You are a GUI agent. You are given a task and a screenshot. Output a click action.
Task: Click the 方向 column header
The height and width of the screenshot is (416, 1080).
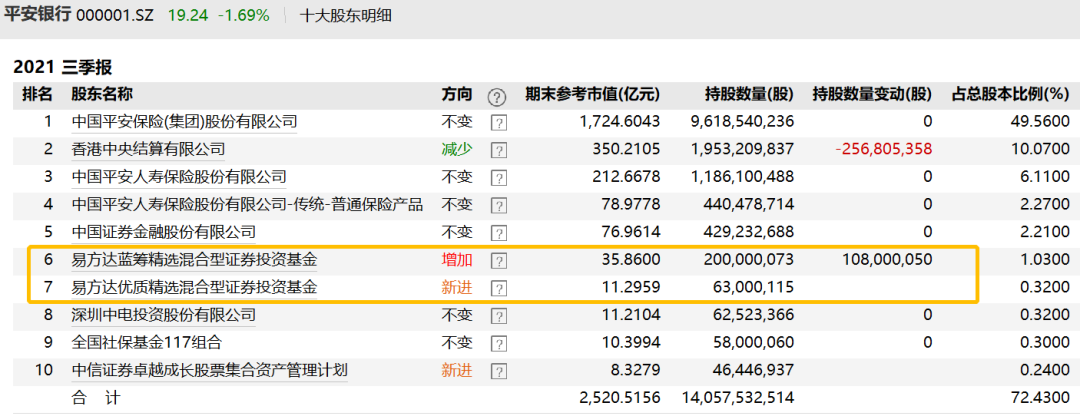click(457, 94)
